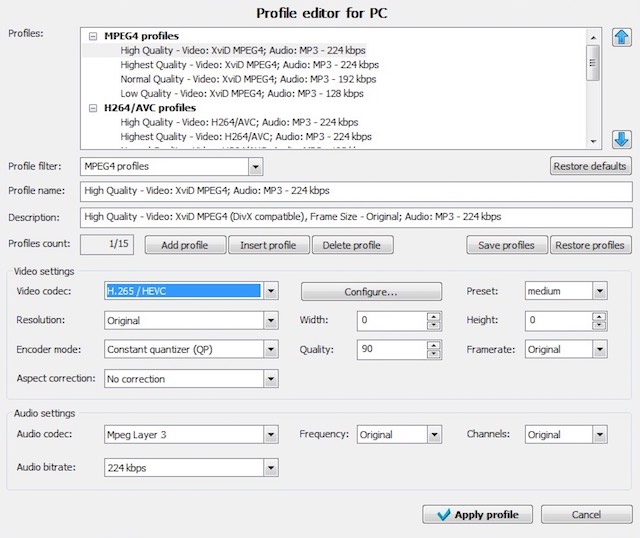Open the Encoder mode dropdown

click(271, 349)
